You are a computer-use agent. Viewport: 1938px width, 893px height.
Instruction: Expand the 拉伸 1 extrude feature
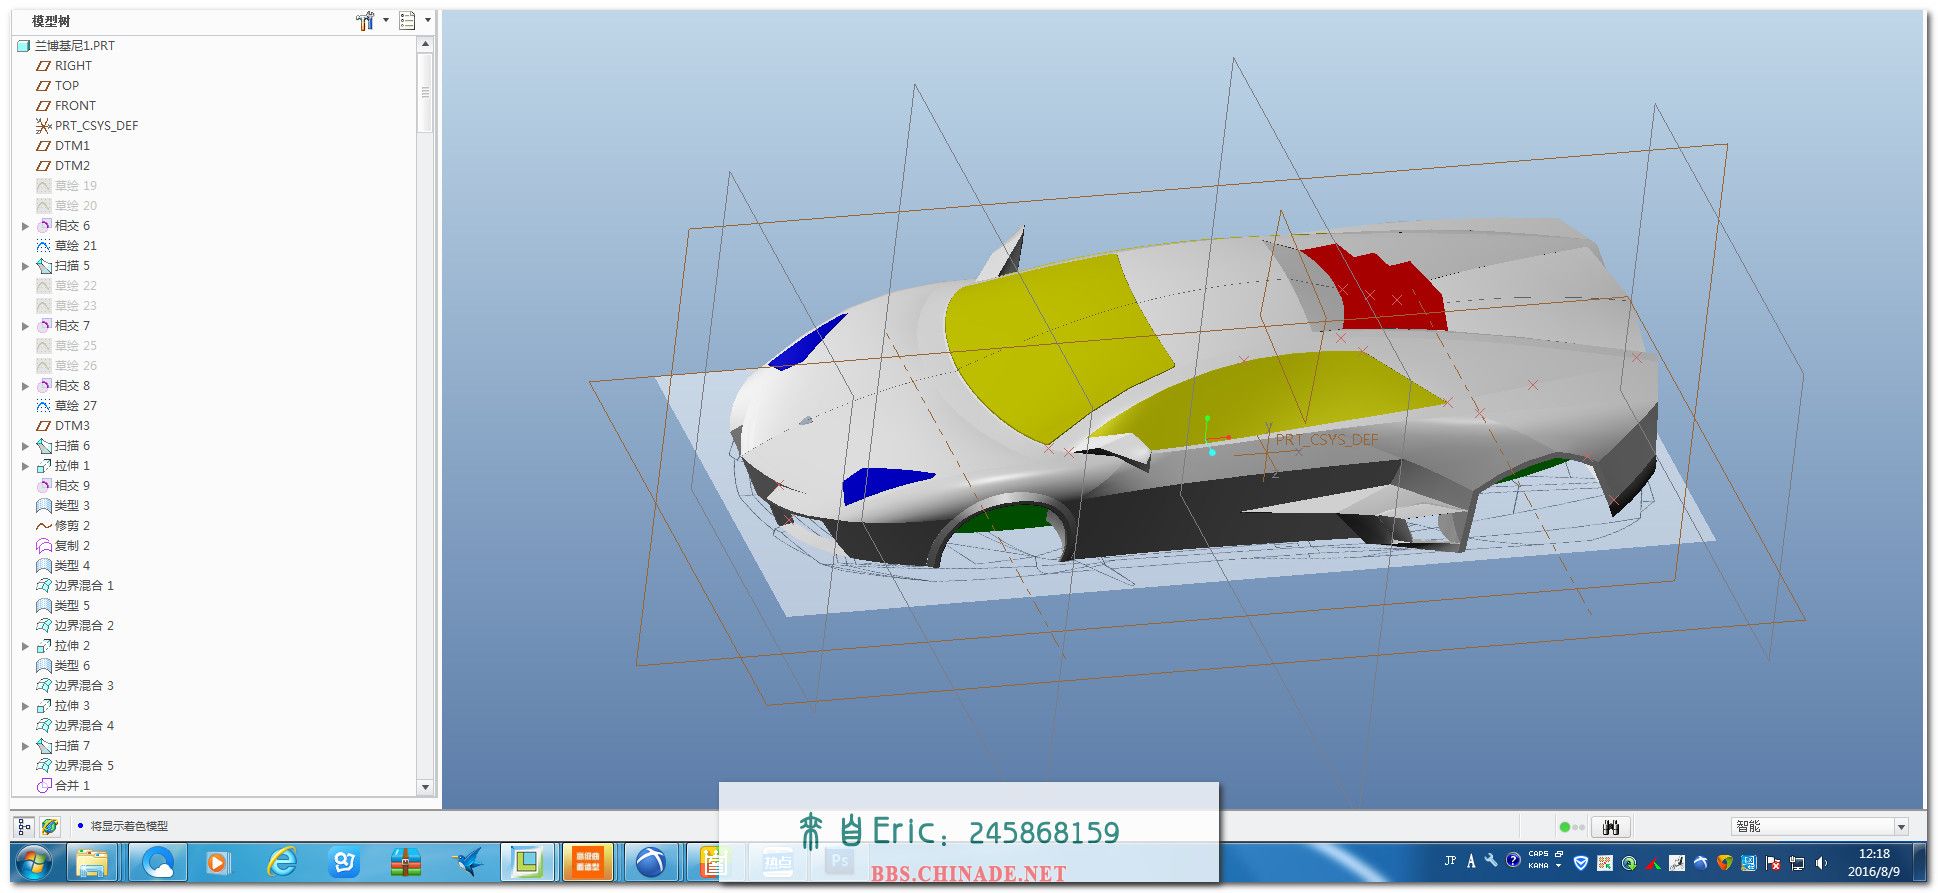[26, 466]
